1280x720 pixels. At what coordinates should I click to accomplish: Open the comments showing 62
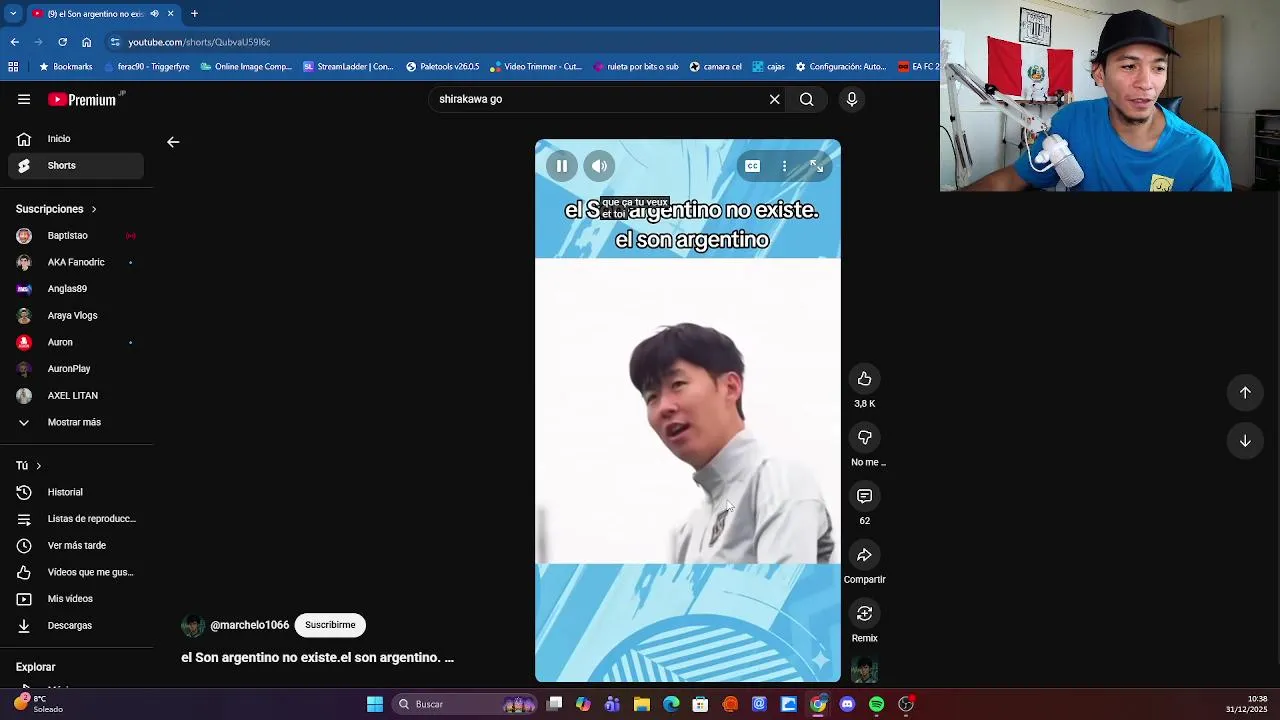point(864,497)
